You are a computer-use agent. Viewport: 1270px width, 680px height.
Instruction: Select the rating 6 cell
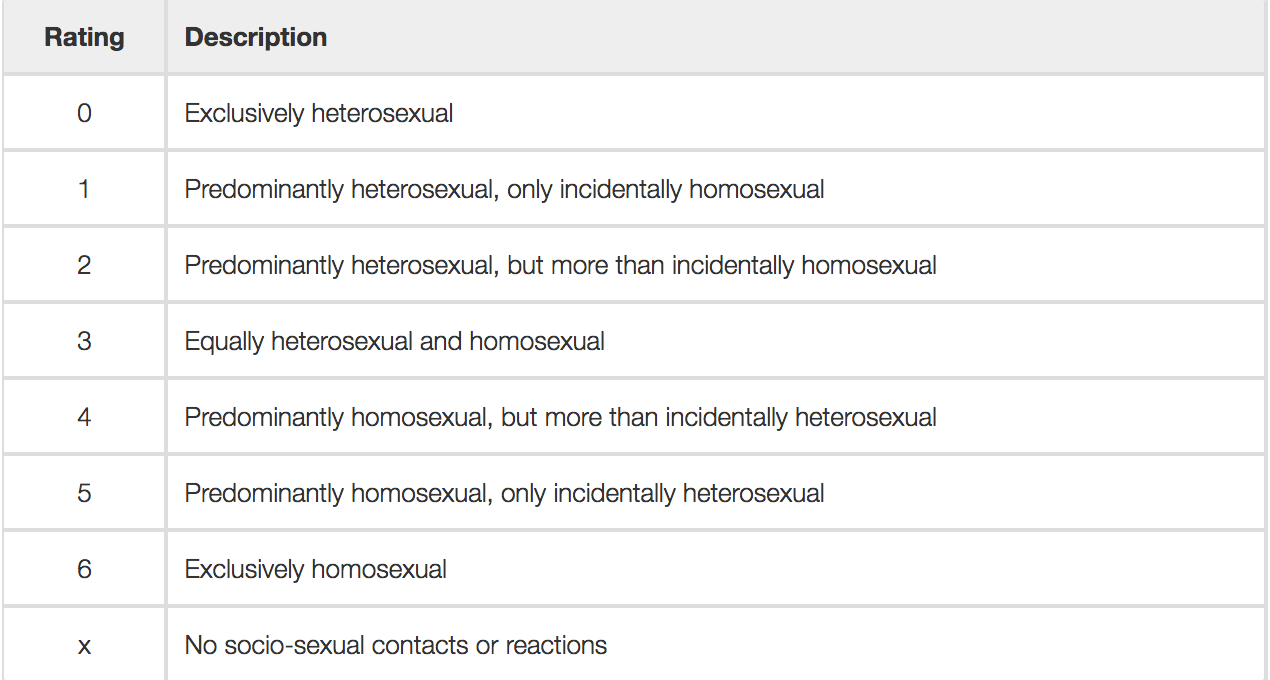84,569
